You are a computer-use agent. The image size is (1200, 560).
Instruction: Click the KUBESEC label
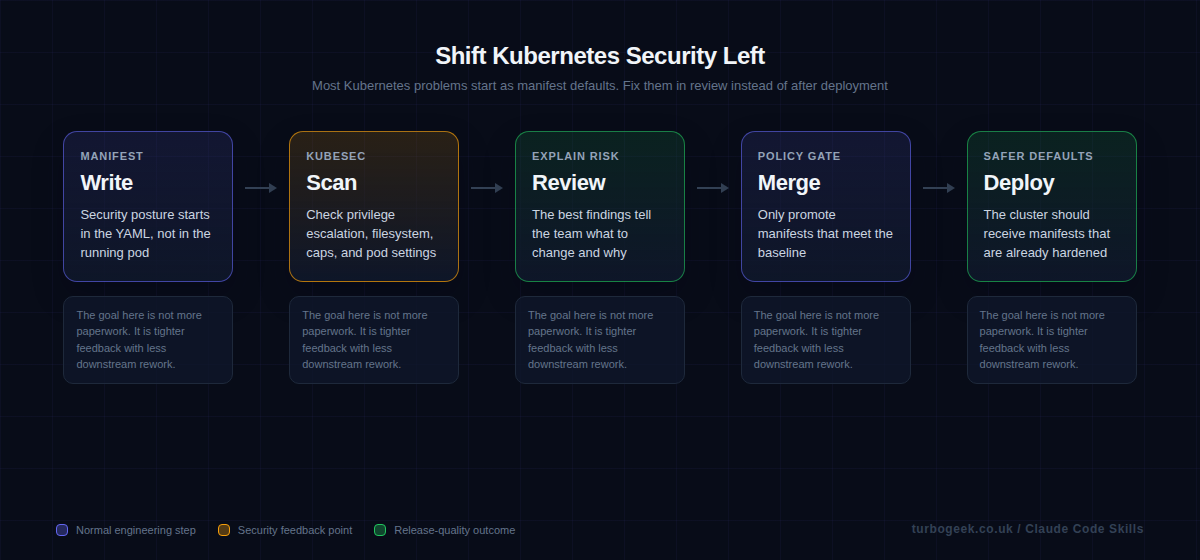click(336, 156)
